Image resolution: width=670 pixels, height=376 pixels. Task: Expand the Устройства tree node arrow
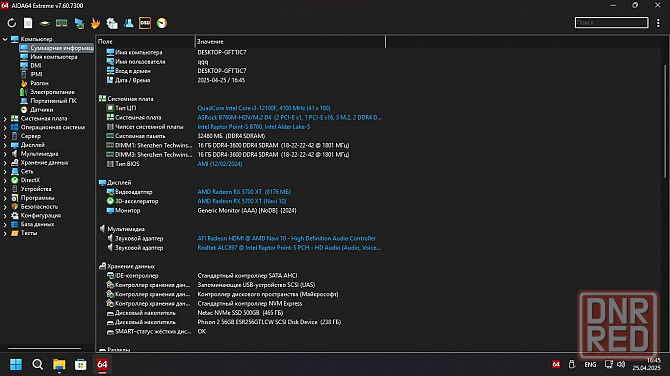[x=5, y=189]
